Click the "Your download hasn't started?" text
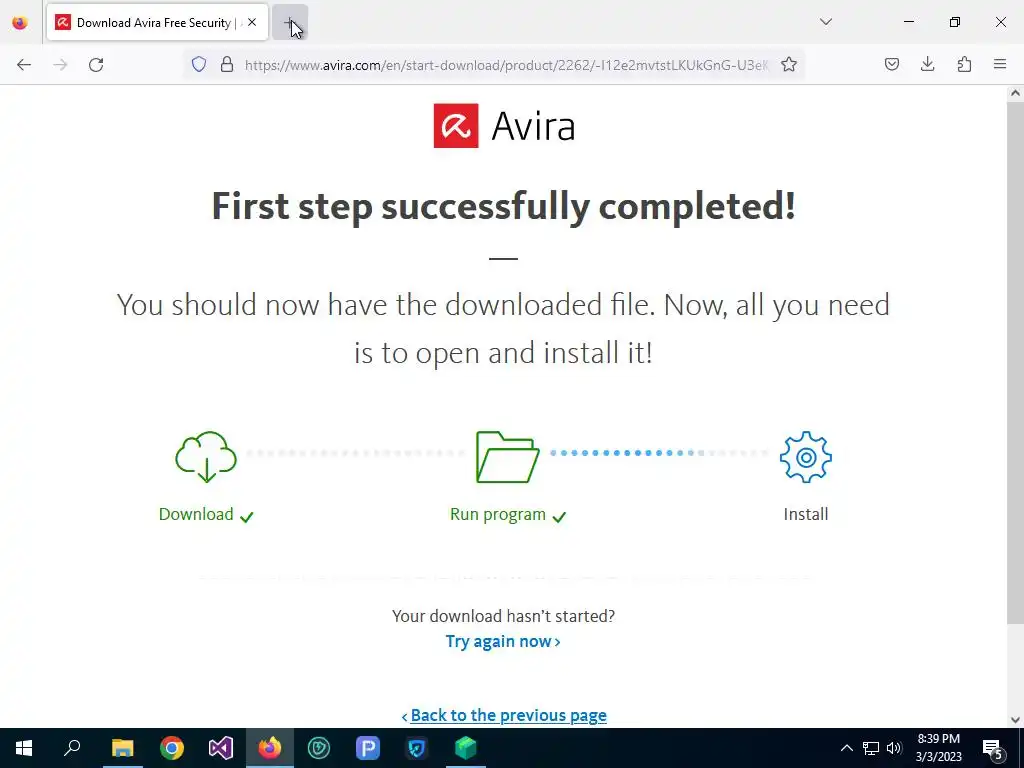 click(x=503, y=616)
